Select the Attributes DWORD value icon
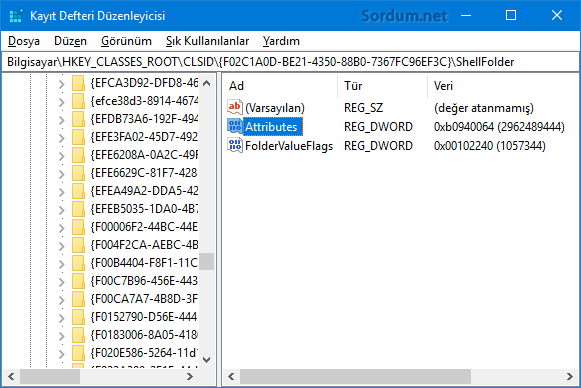This screenshot has width=581, height=388. (x=235, y=126)
